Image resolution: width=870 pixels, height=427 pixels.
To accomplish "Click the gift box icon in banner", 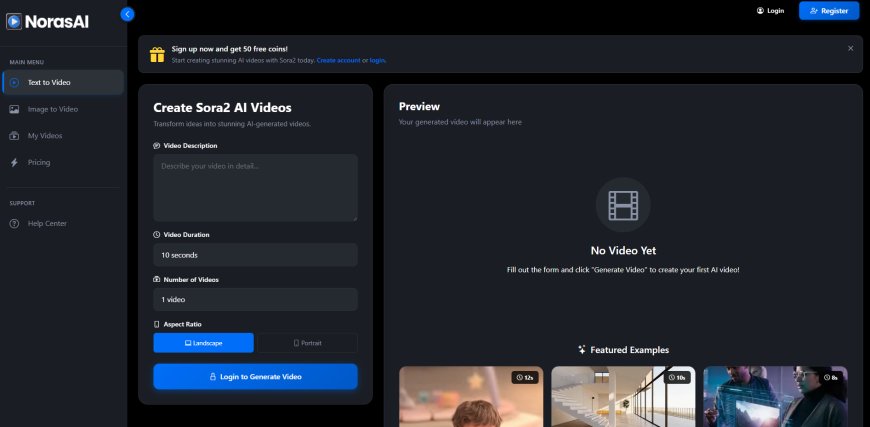I will coord(157,54).
